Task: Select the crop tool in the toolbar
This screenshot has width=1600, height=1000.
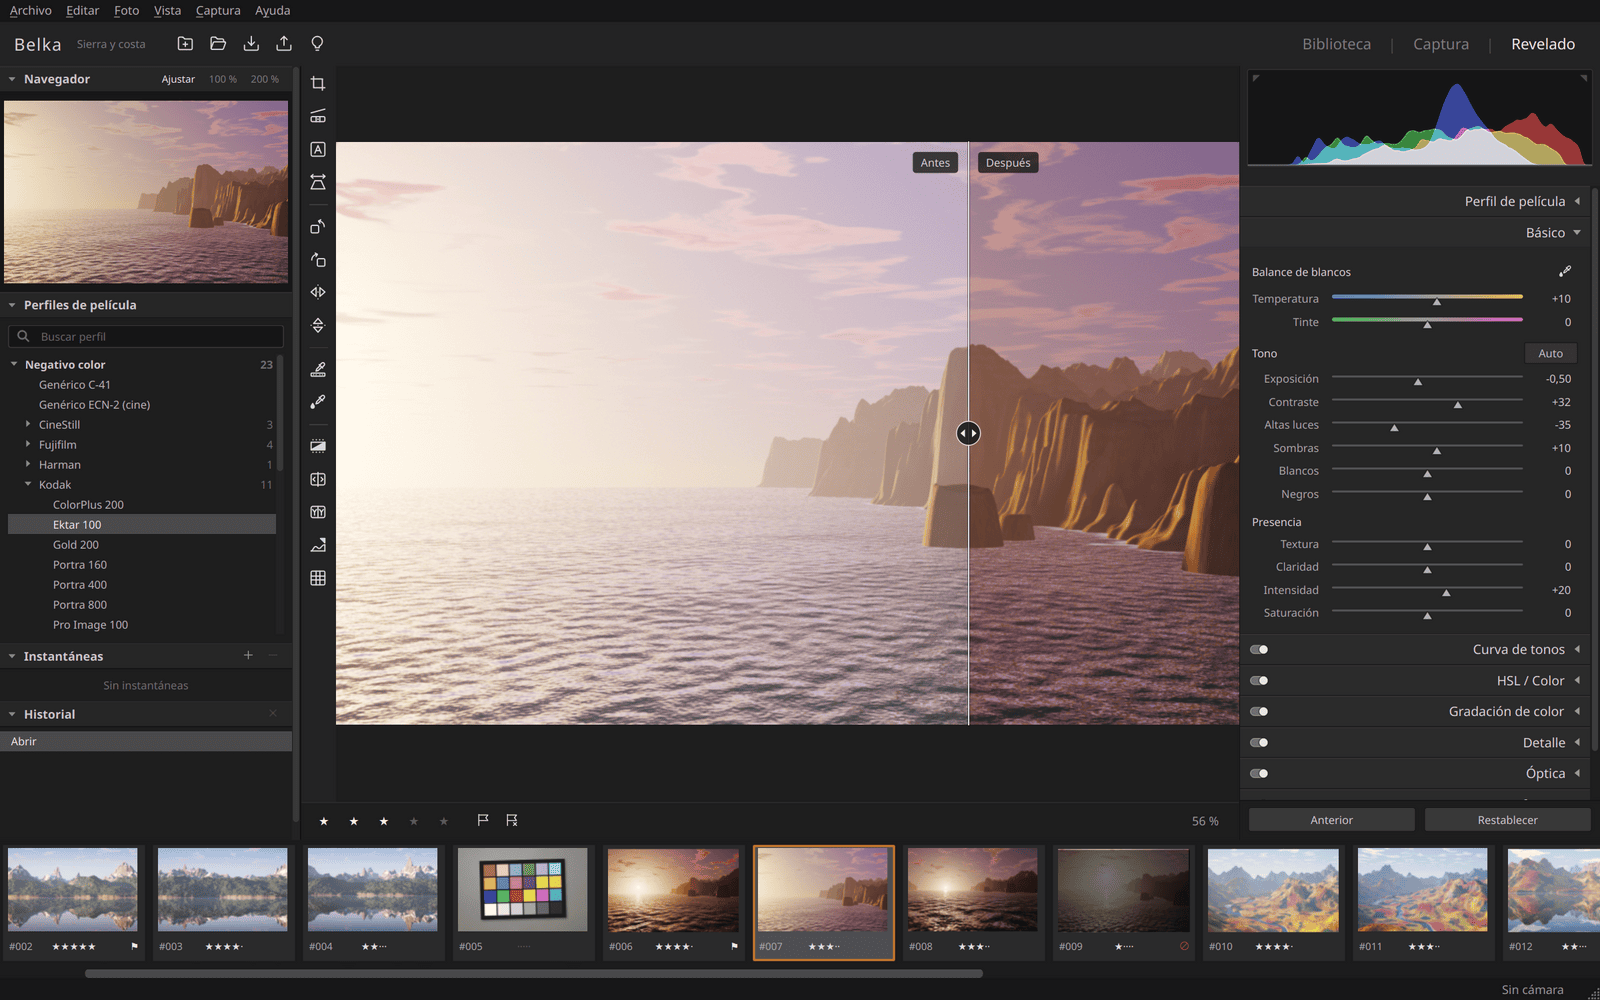Action: pyautogui.click(x=318, y=84)
